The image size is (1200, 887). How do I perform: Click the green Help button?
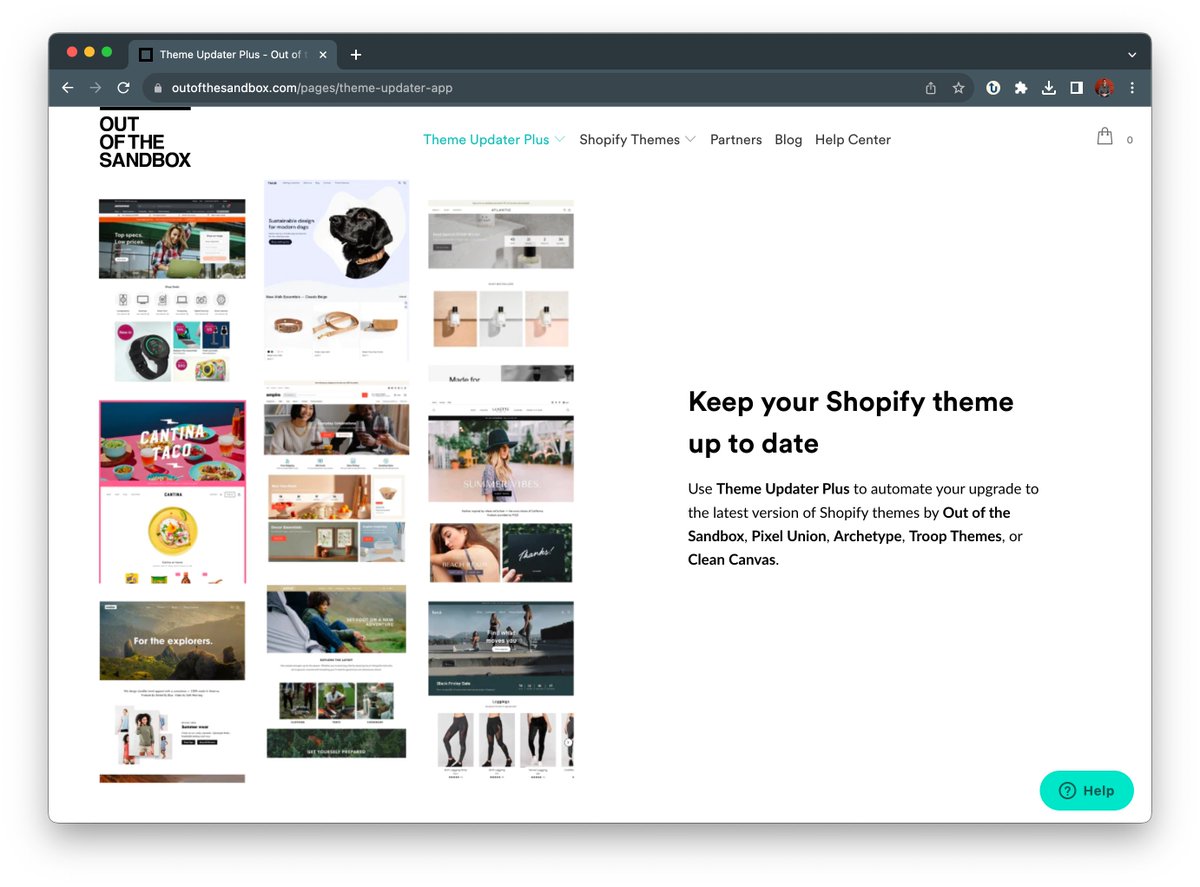pyautogui.click(x=1087, y=790)
